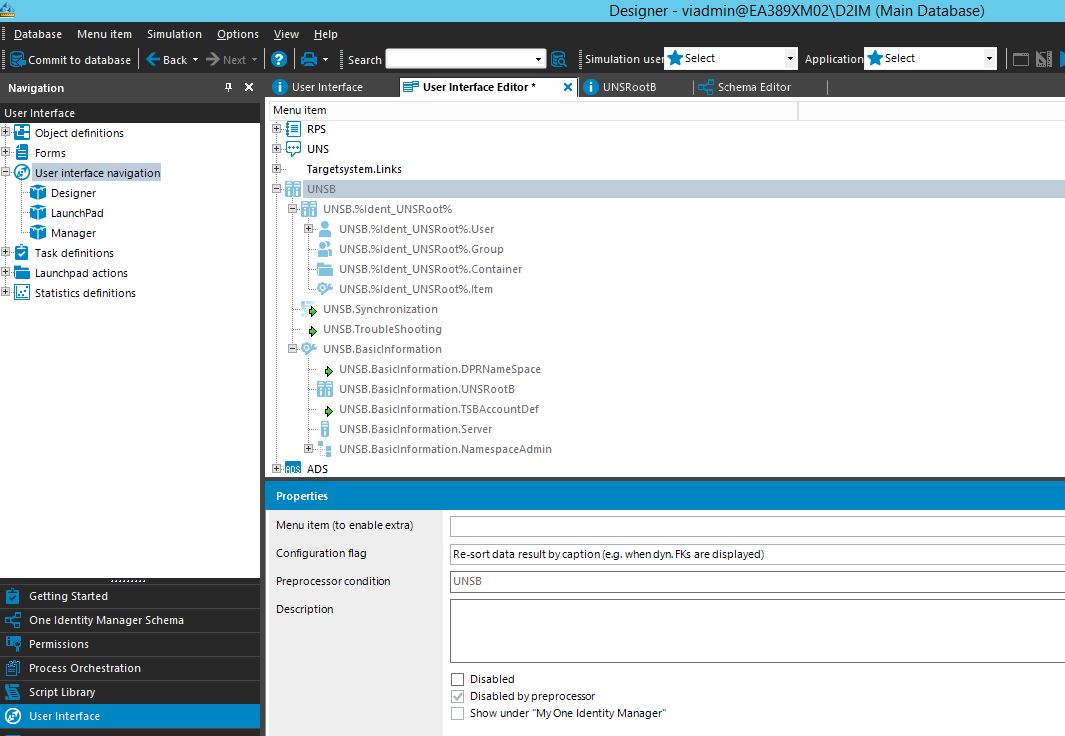Click the Task definitions icon
The height and width of the screenshot is (736, 1065).
click(x=22, y=253)
